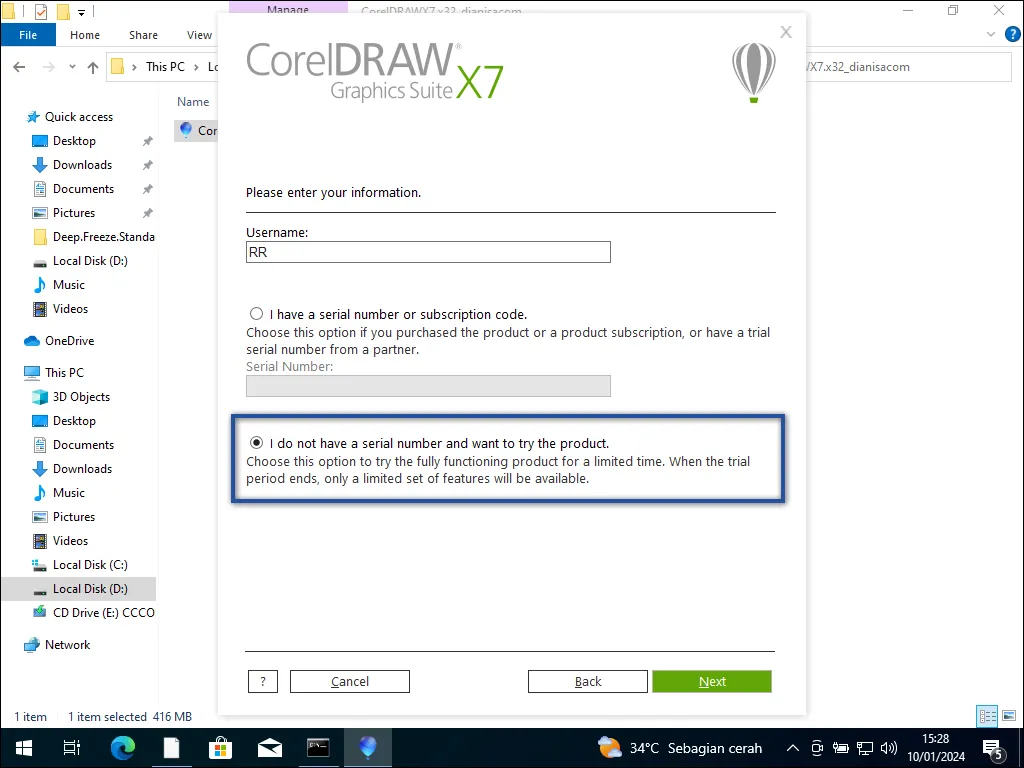Show hidden system tray icons
1024x768 pixels.
point(793,748)
